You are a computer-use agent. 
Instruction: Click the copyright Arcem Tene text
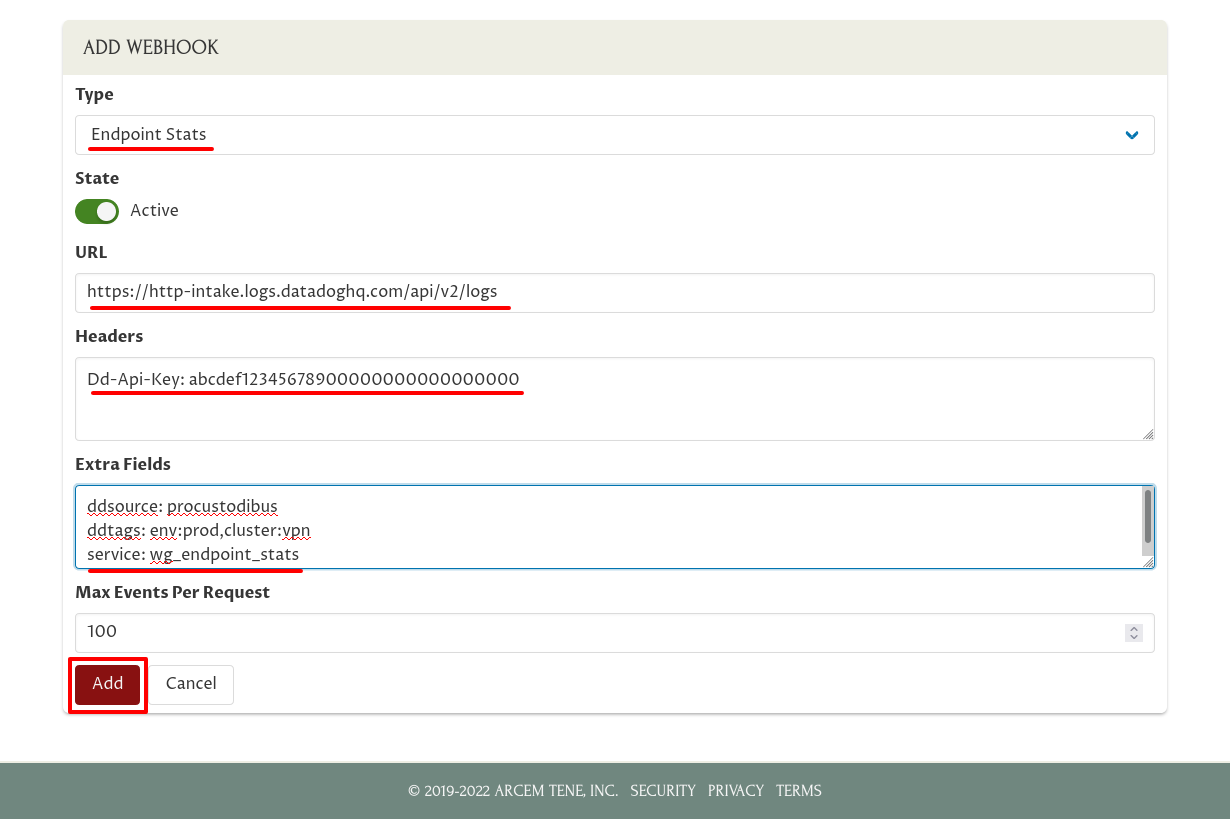pos(513,791)
